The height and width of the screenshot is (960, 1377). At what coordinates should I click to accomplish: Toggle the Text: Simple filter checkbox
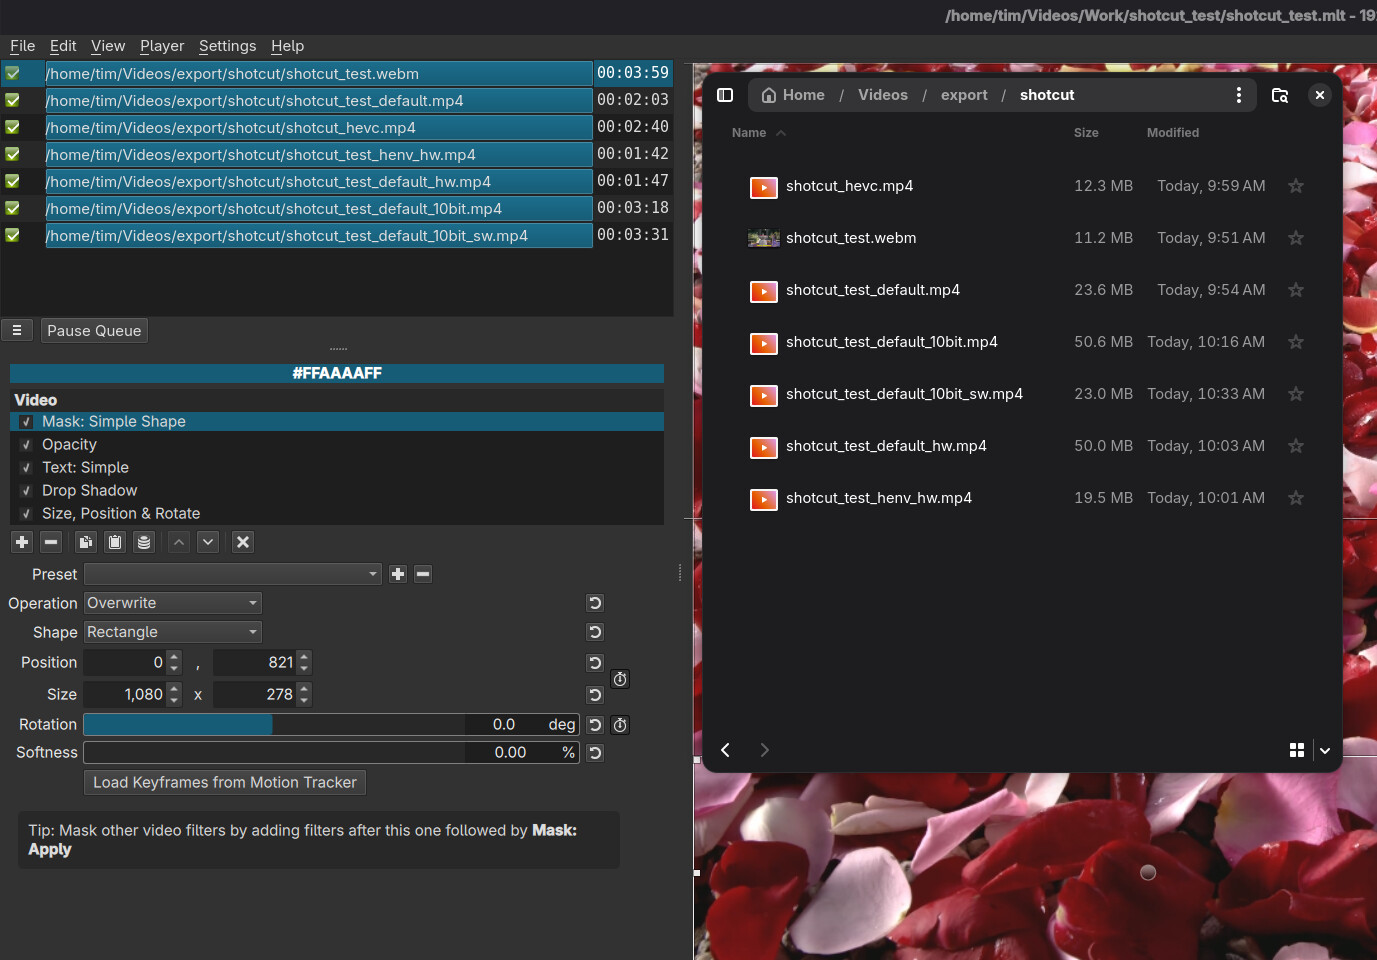click(x=27, y=468)
